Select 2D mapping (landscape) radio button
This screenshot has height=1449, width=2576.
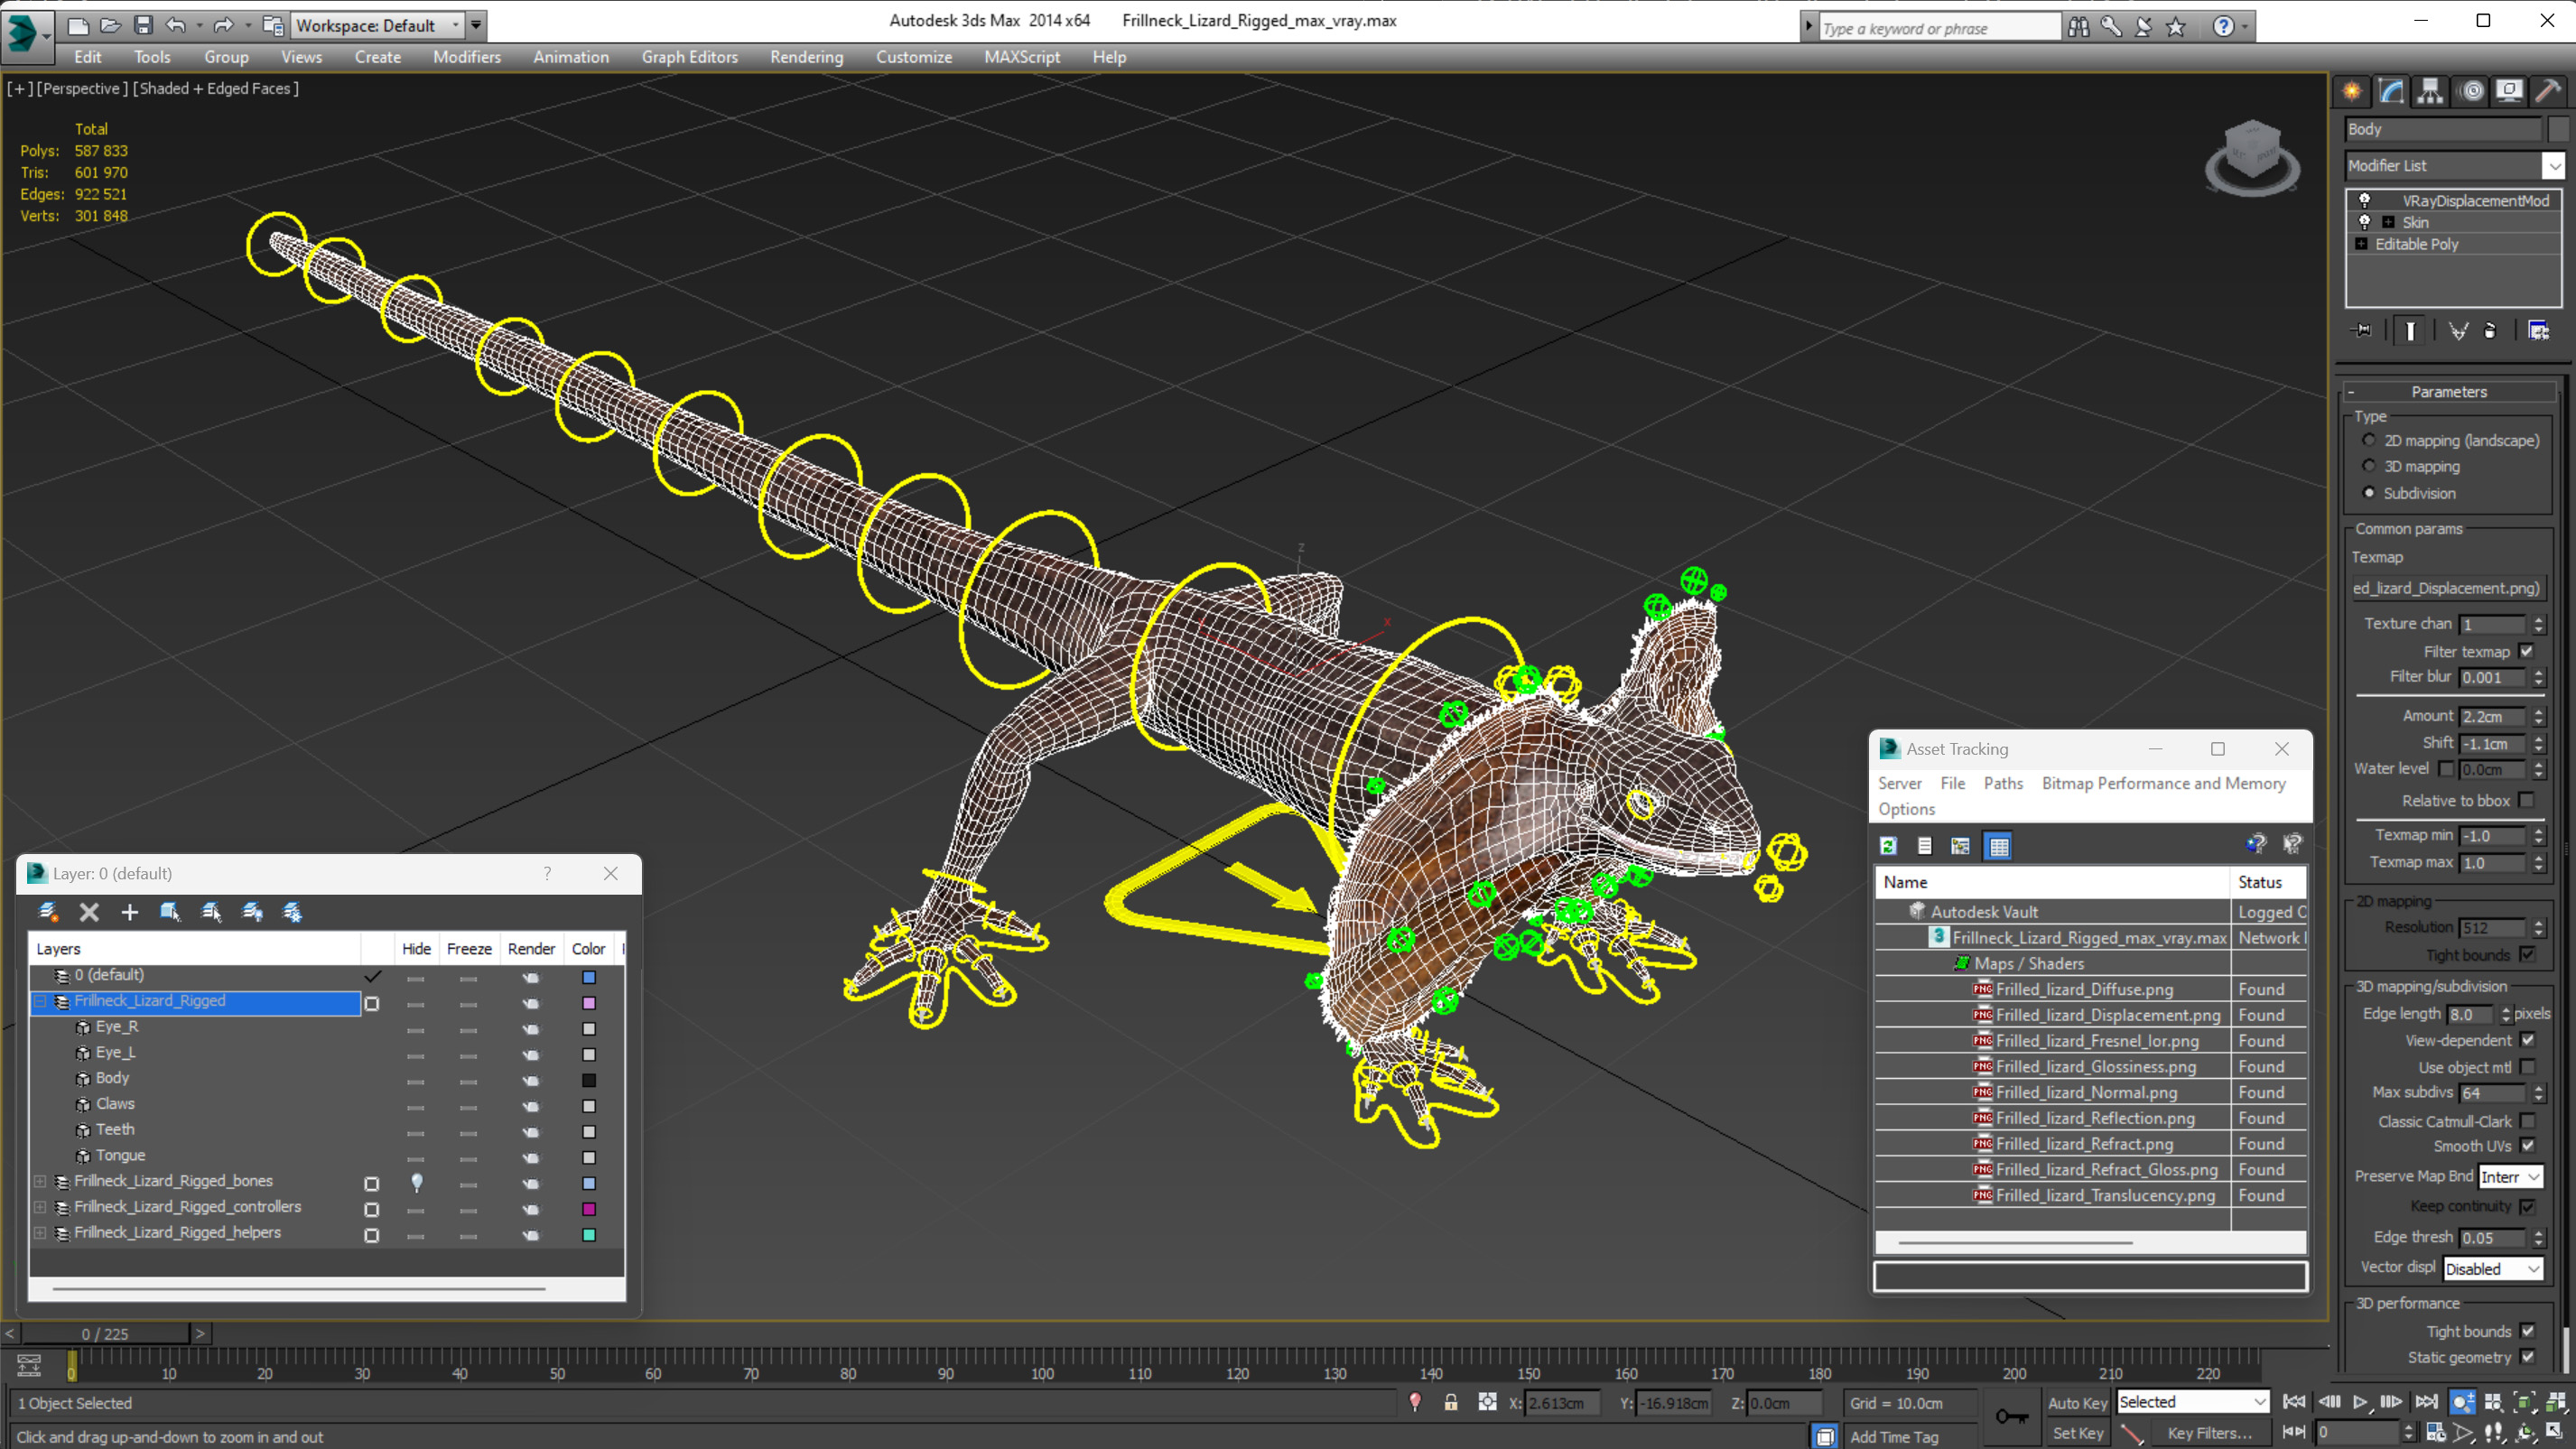point(2368,440)
